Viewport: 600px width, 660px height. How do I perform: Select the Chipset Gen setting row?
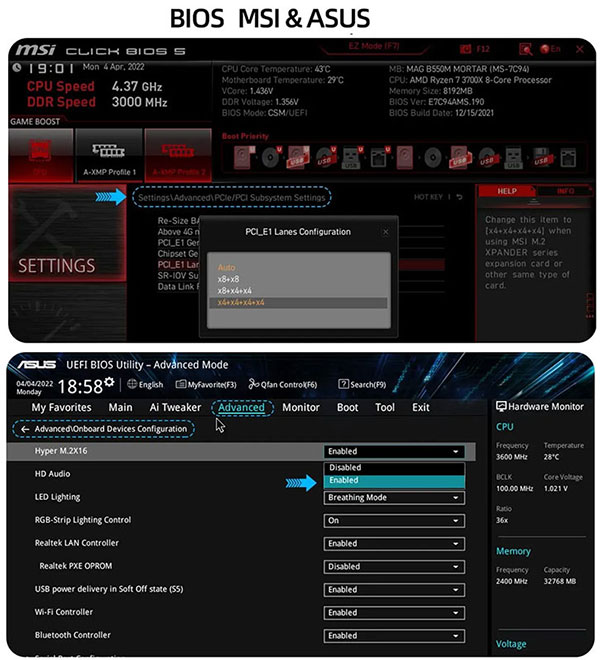click(178, 253)
